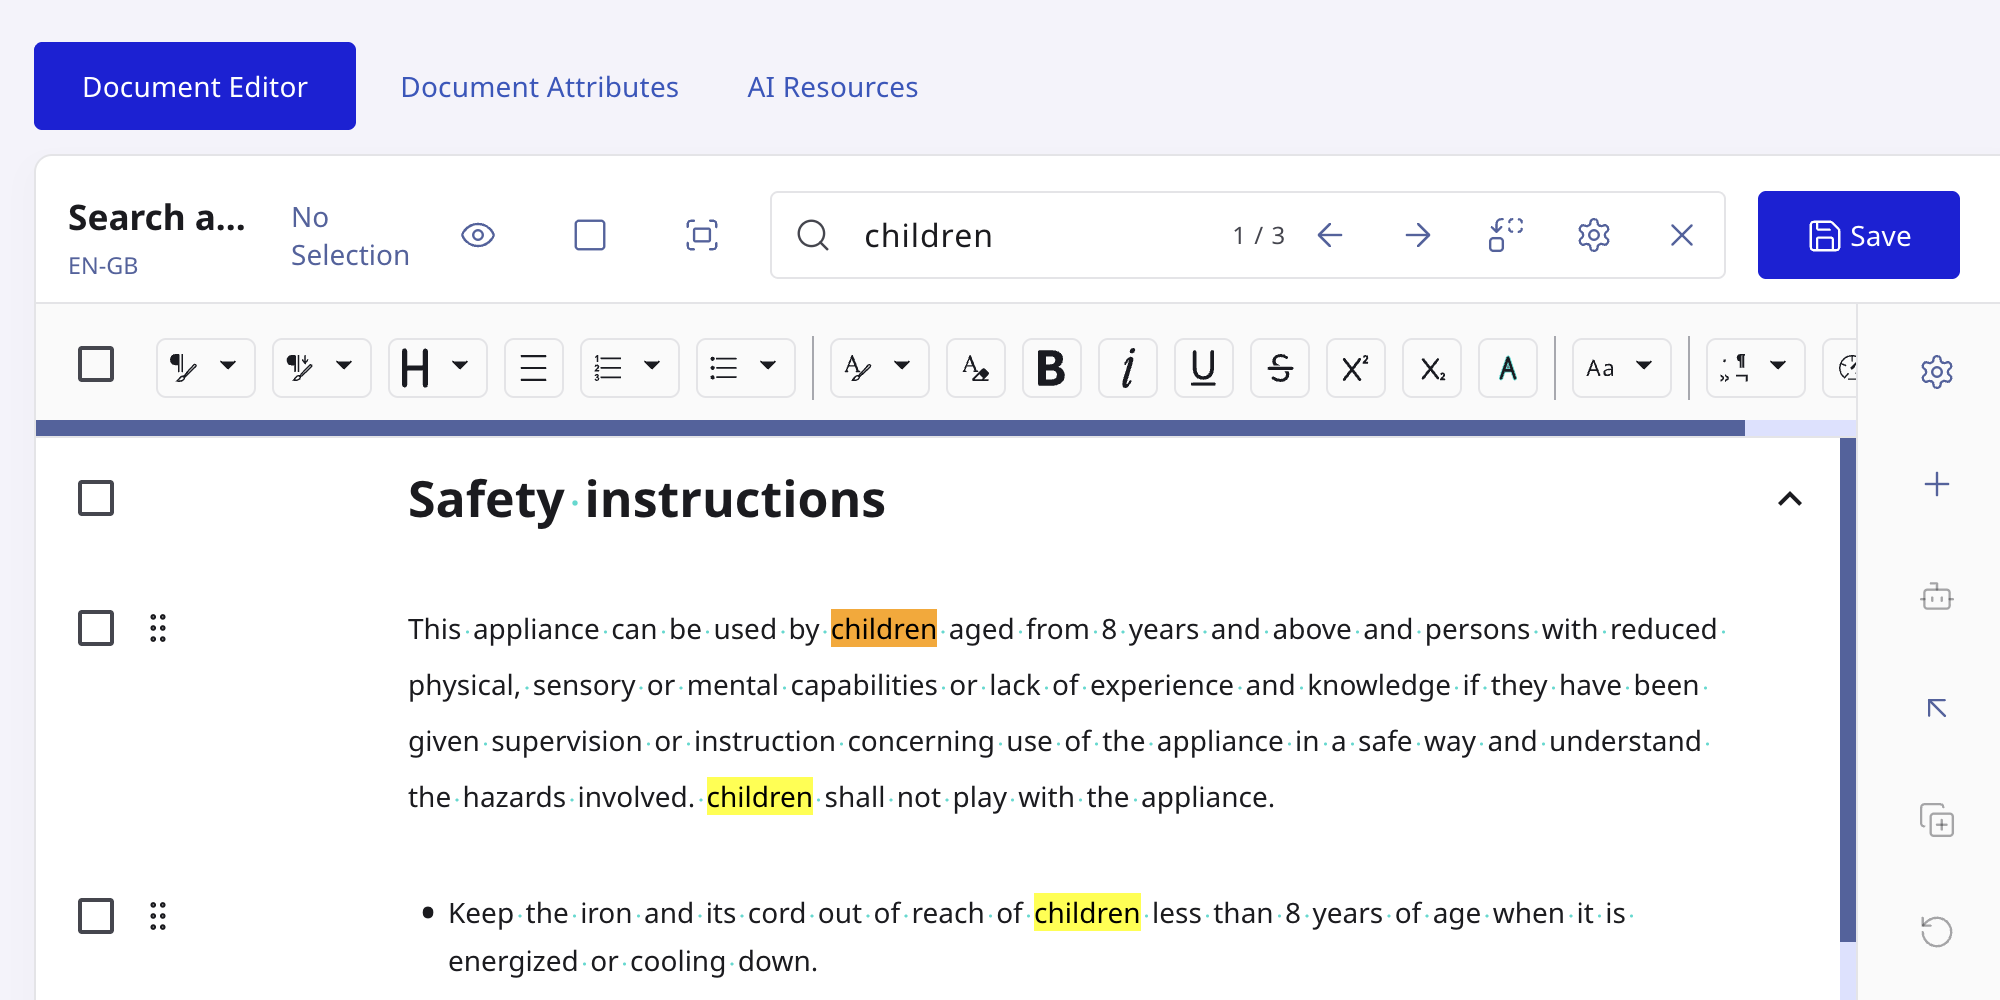This screenshot has width=2000, height=1000.
Task: Toggle strikethrough formatting
Action: pyautogui.click(x=1280, y=368)
